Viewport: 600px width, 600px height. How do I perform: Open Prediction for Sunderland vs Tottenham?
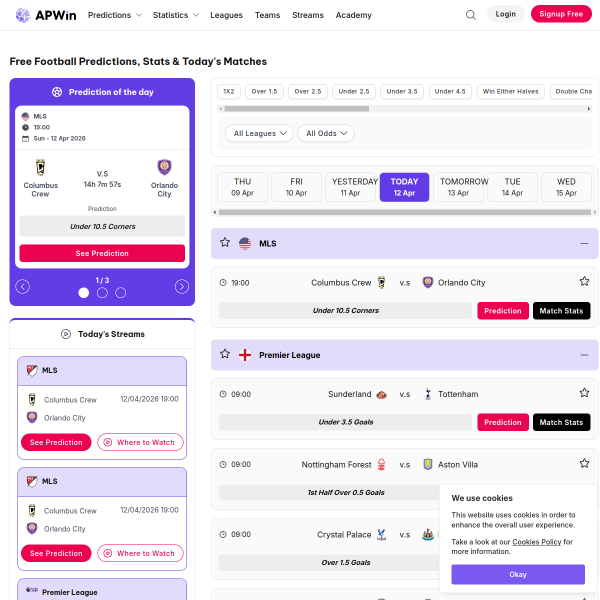(x=503, y=422)
